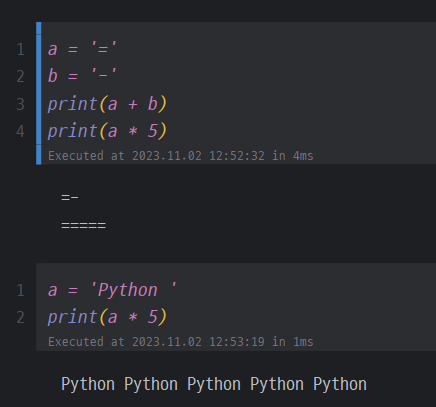Viewport: 436px width, 407px height.
Task: Click line number 2 in second cell gutter
Action: (20, 317)
